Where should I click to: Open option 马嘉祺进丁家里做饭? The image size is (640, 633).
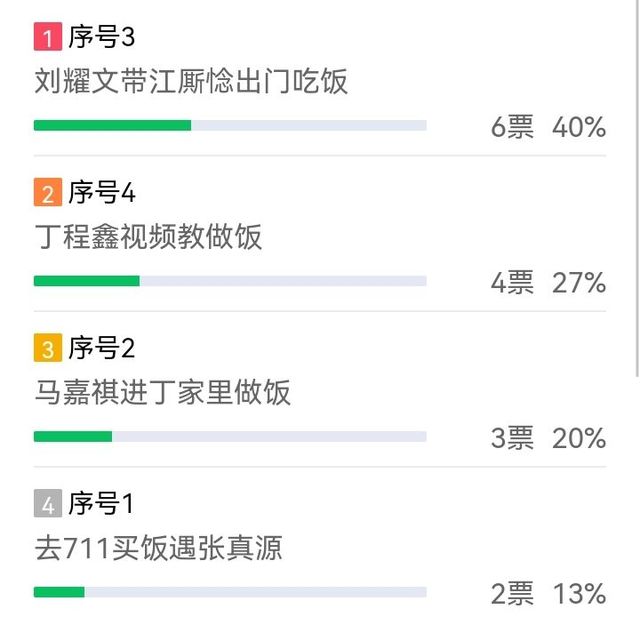tap(162, 392)
